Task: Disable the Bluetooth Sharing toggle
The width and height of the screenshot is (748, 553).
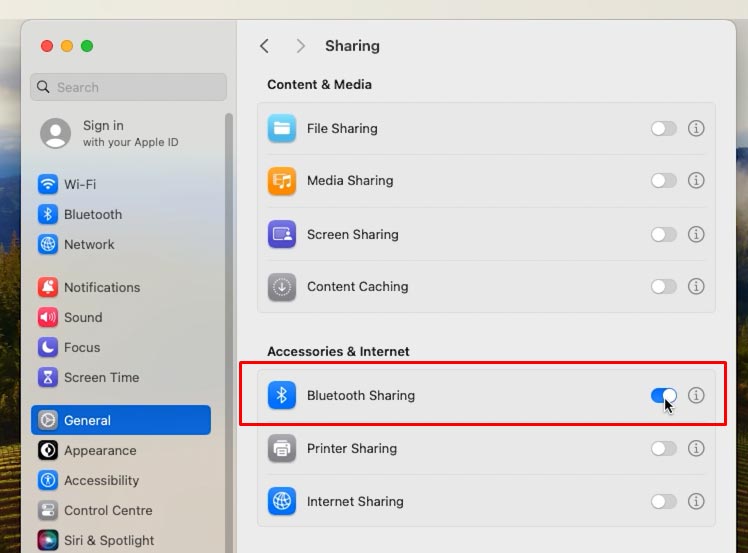Action: click(x=664, y=395)
